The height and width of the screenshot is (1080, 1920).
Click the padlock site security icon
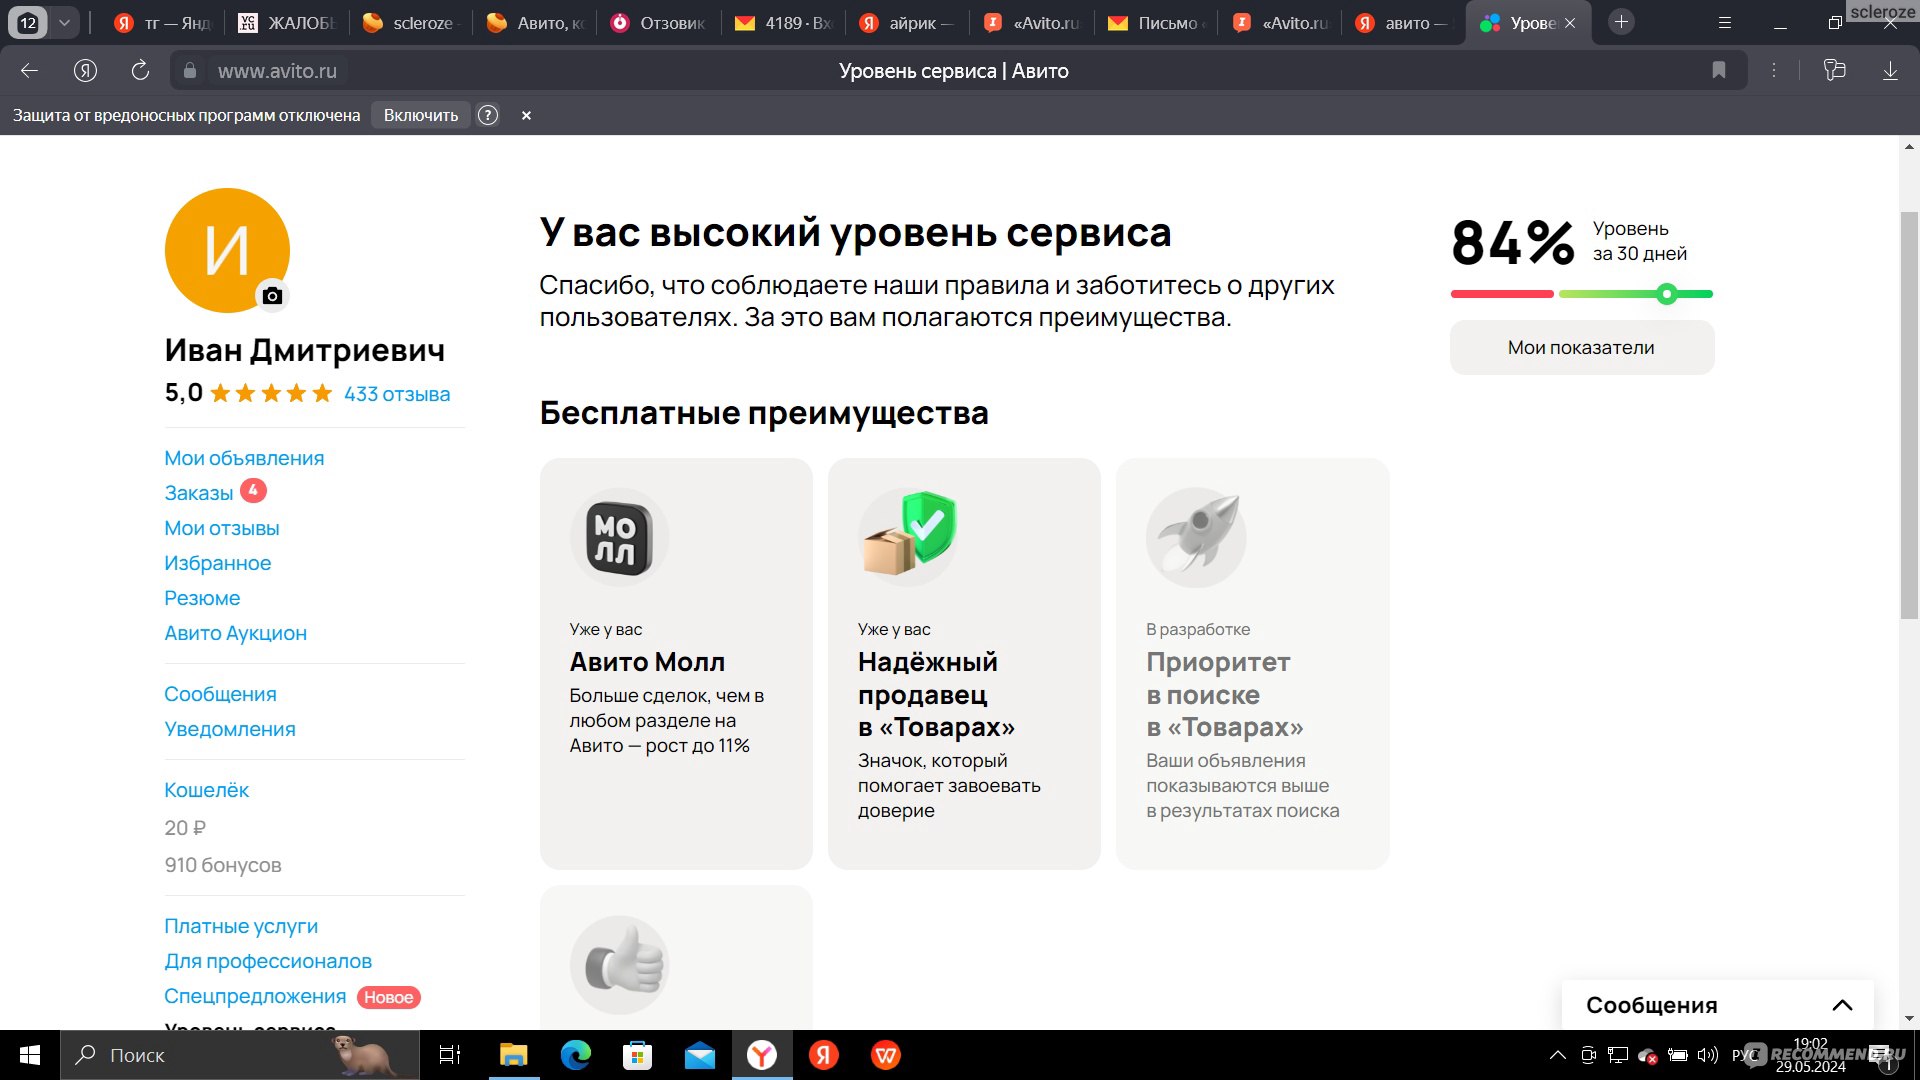pyautogui.click(x=188, y=71)
